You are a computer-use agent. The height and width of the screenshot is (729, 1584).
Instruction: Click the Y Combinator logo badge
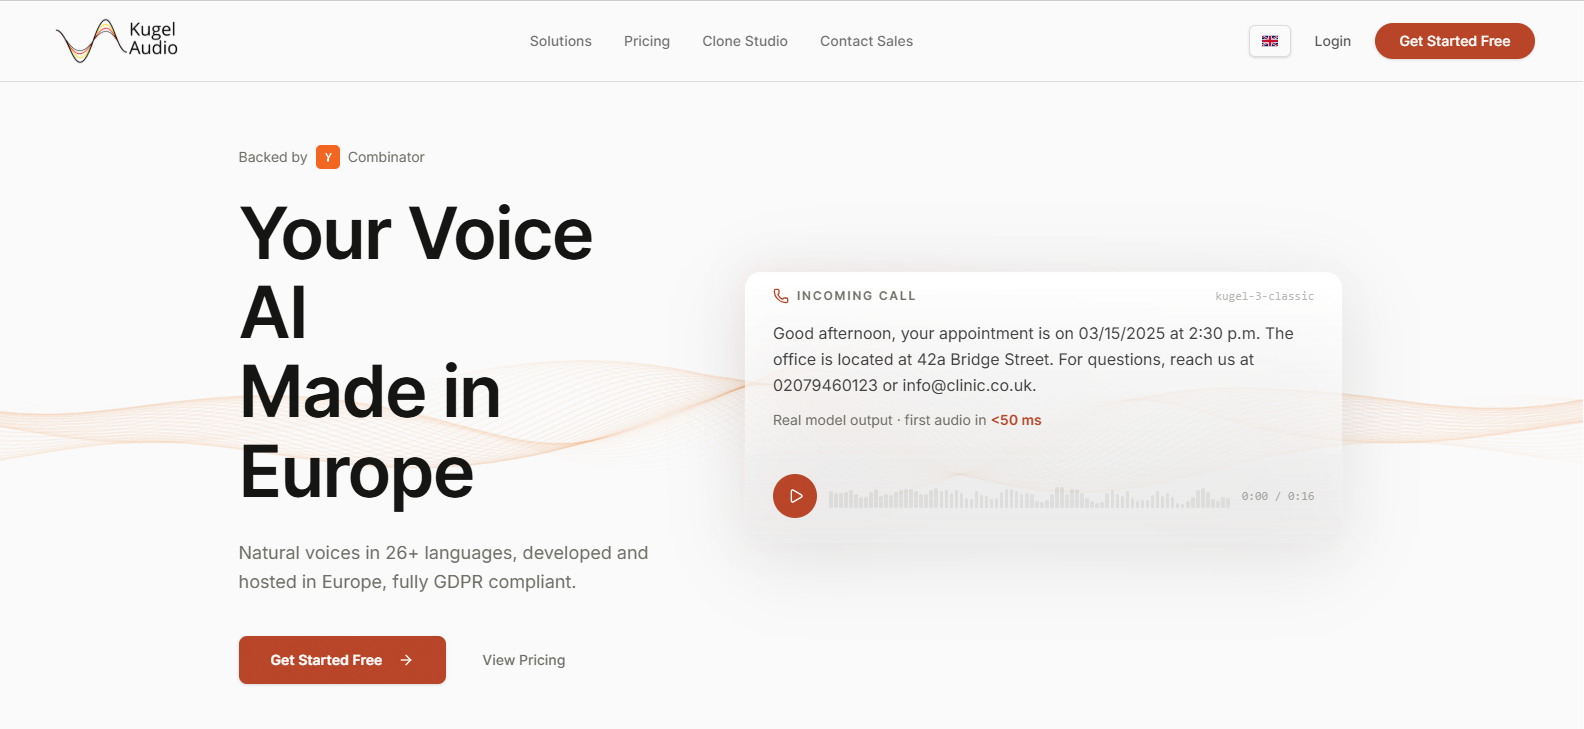pos(328,157)
